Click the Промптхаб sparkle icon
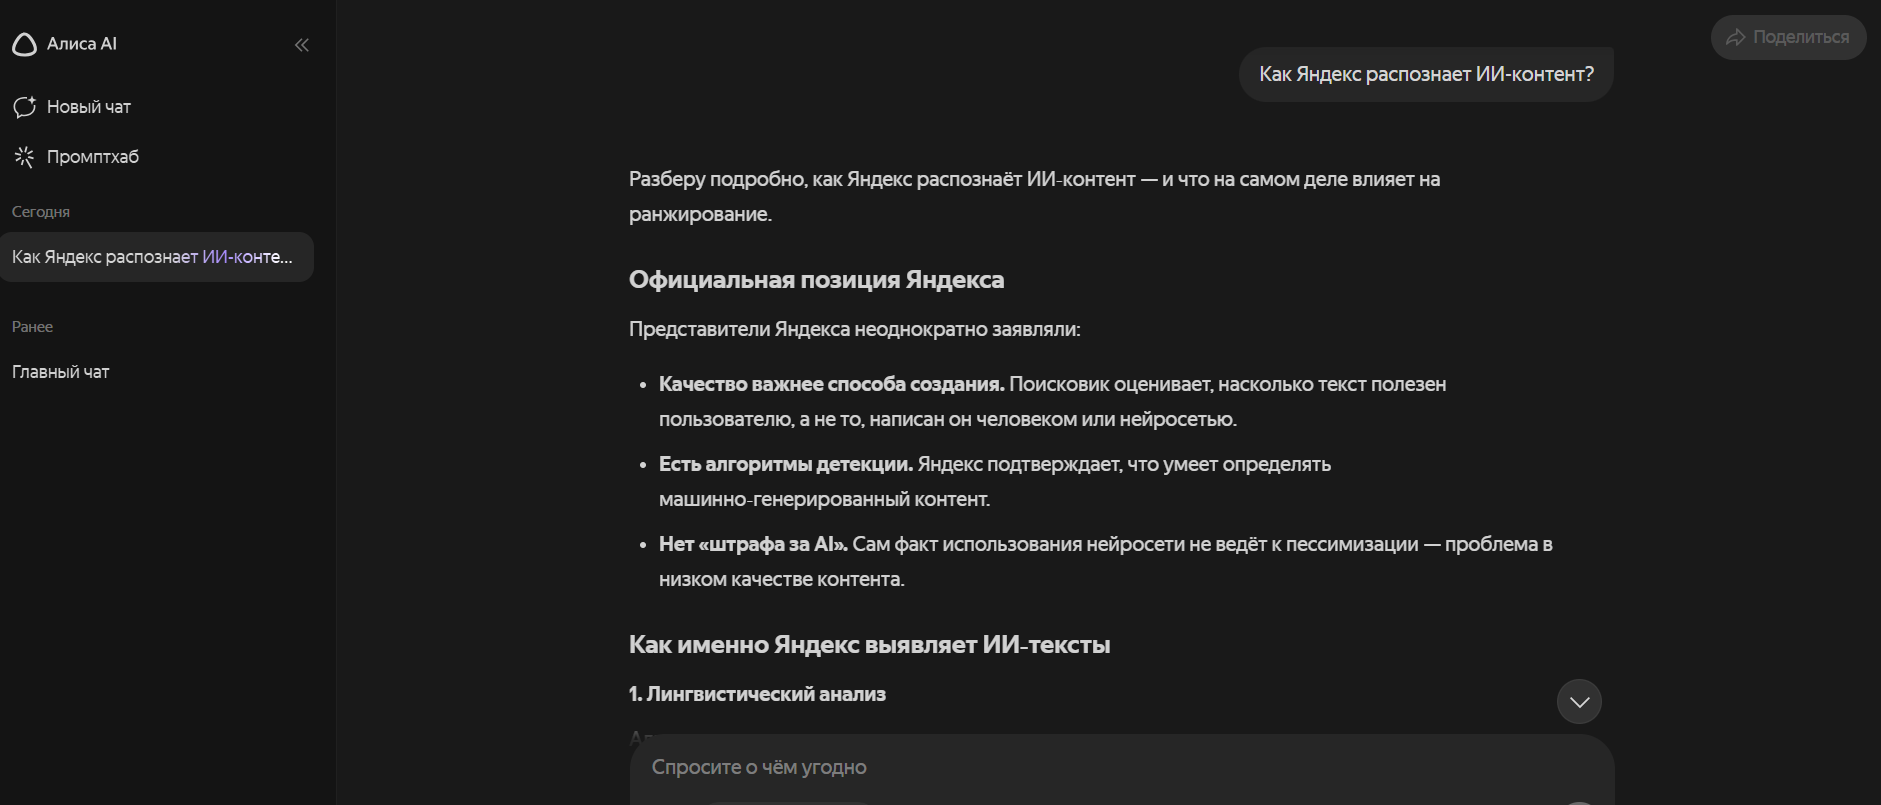1881x805 pixels. tap(25, 157)
